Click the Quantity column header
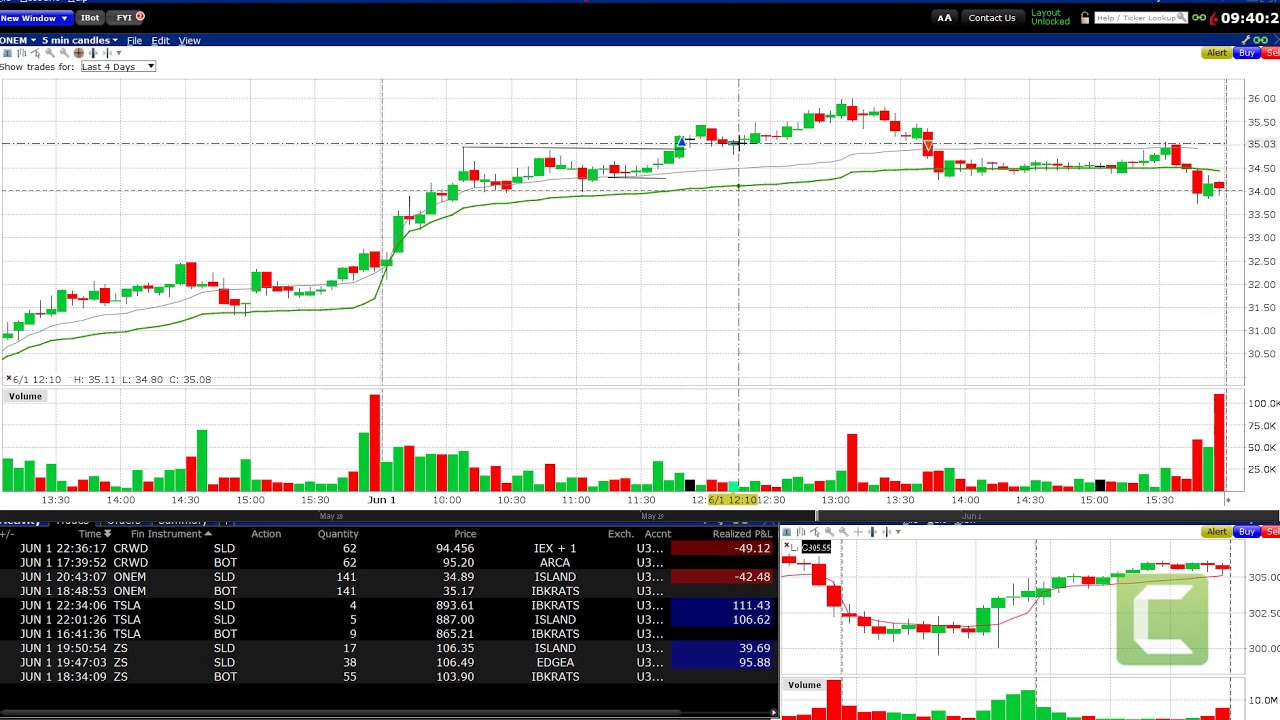The width and height of the screenshot is (1280, 720). (x=338, y=534)
